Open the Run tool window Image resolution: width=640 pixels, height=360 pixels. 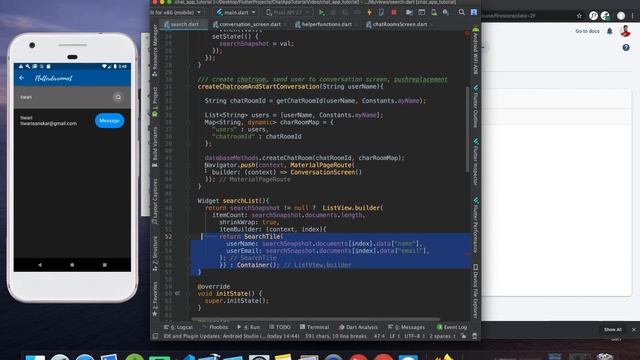pos(249,327)
